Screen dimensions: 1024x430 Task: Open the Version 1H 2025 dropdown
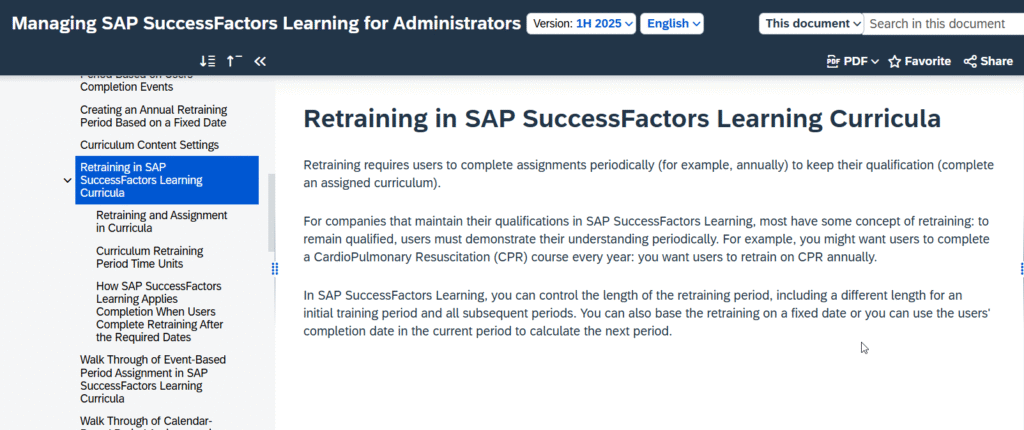click(x=581, y=23)
